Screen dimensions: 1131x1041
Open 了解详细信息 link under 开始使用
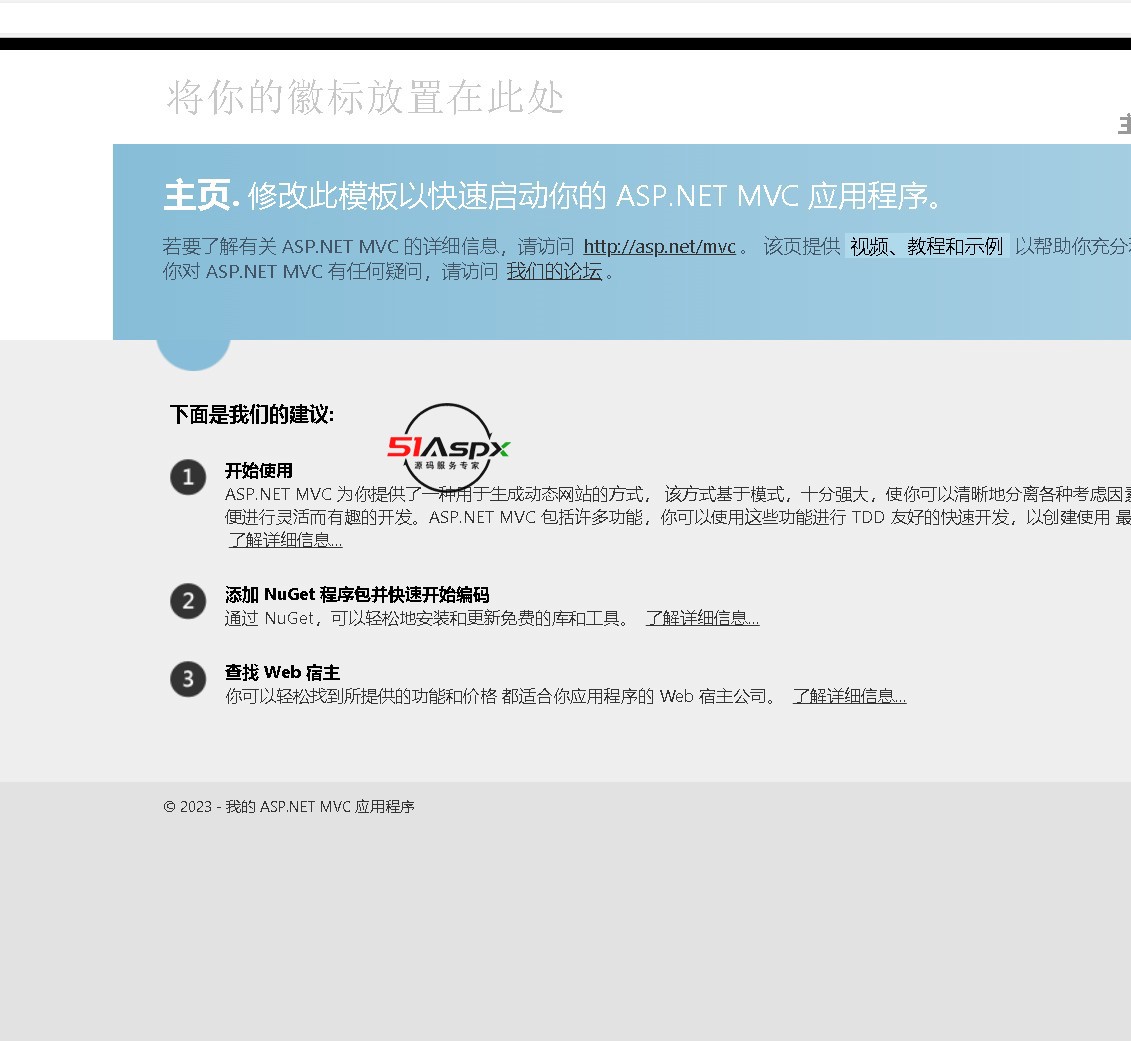click(285, 540)
